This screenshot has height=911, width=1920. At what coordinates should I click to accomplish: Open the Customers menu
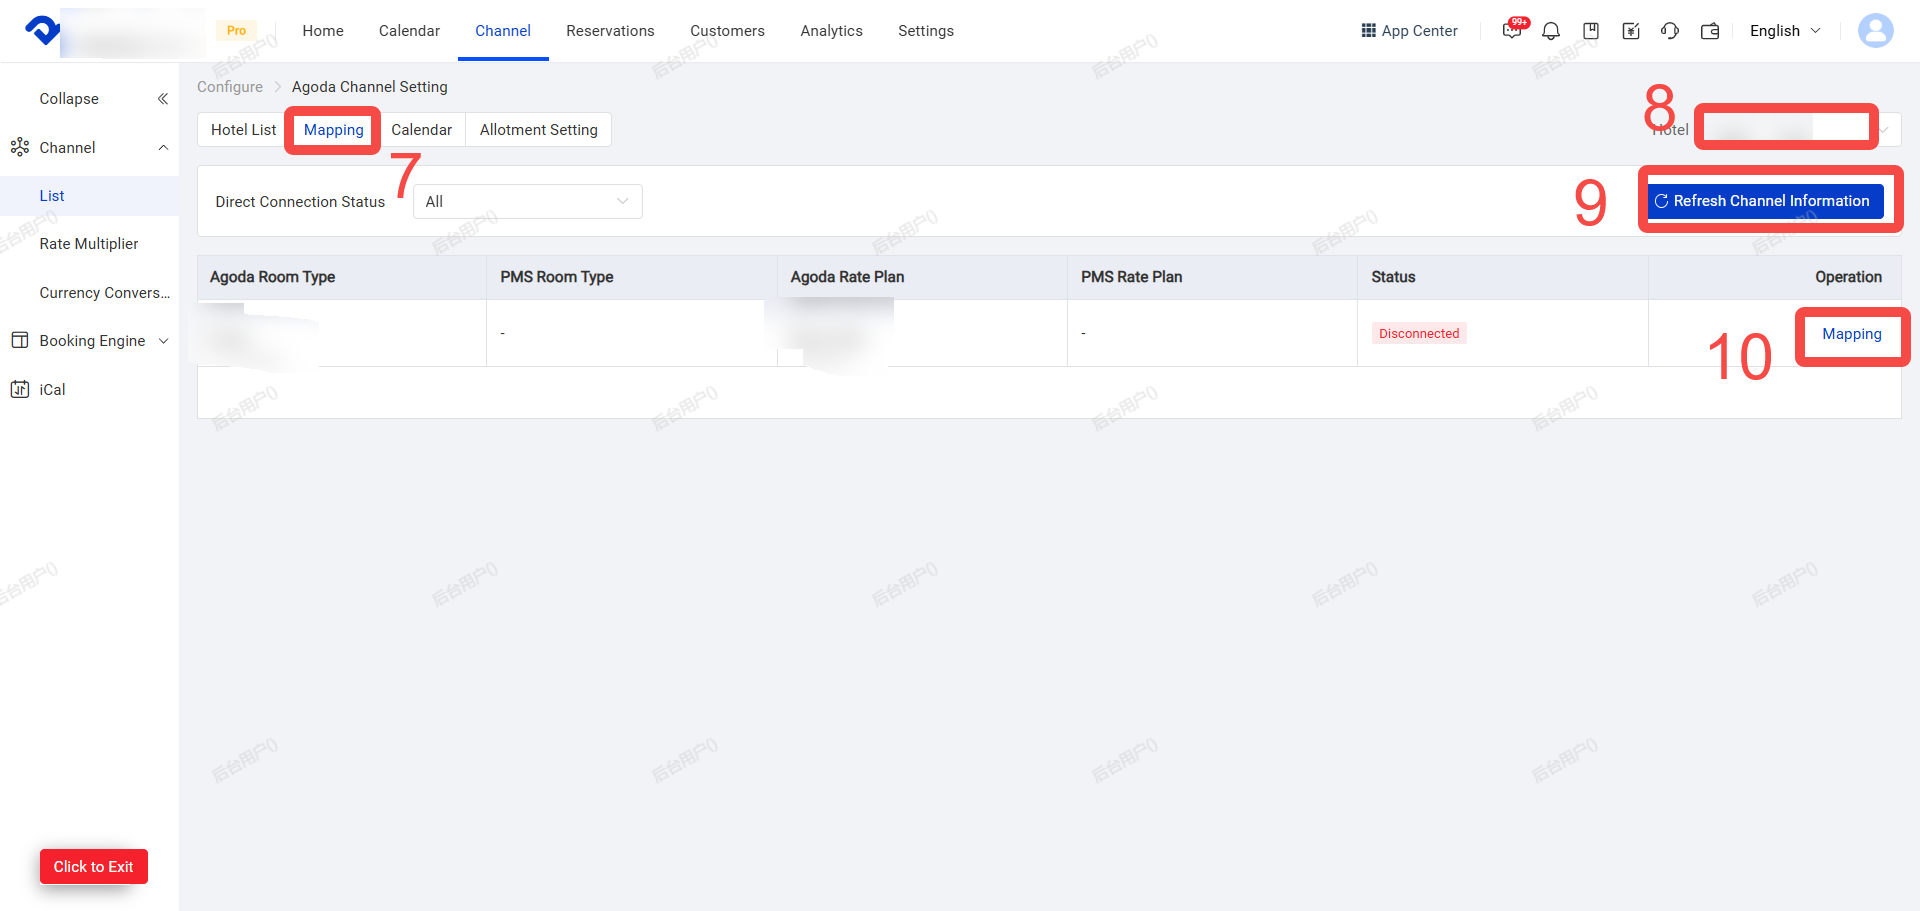(x=727, y=31)
